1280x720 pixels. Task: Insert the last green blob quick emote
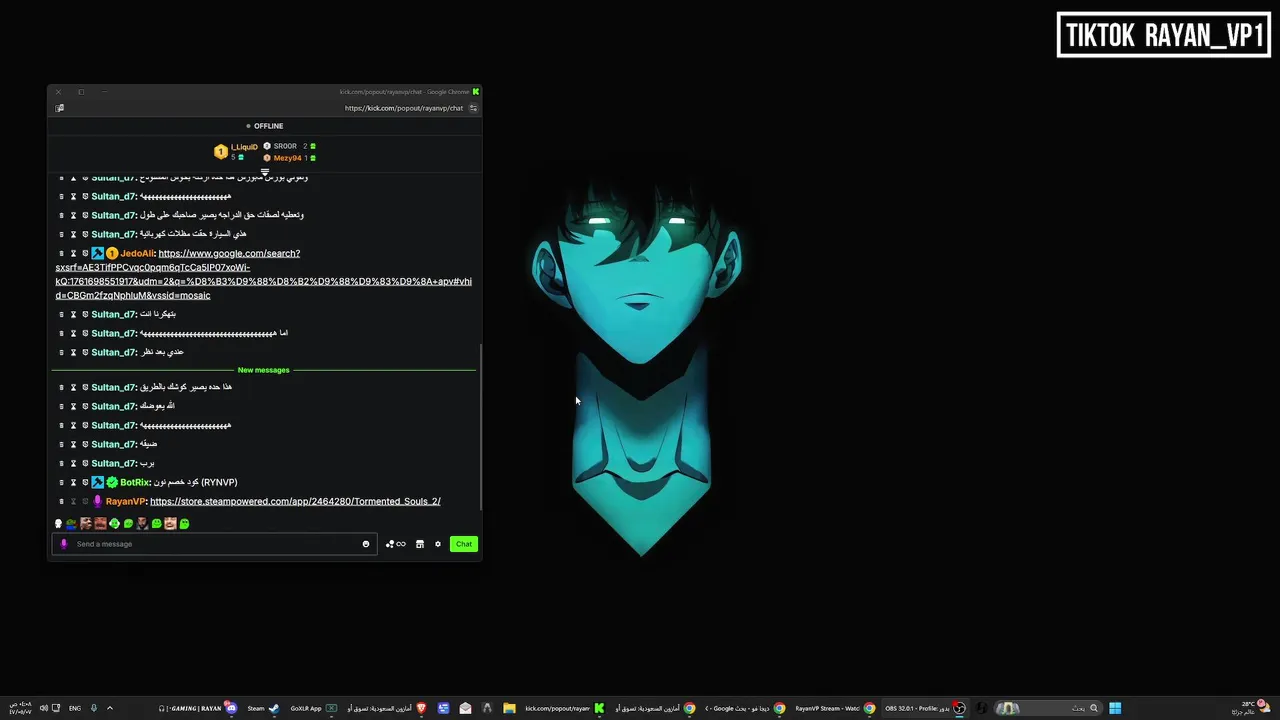(184, 523)
